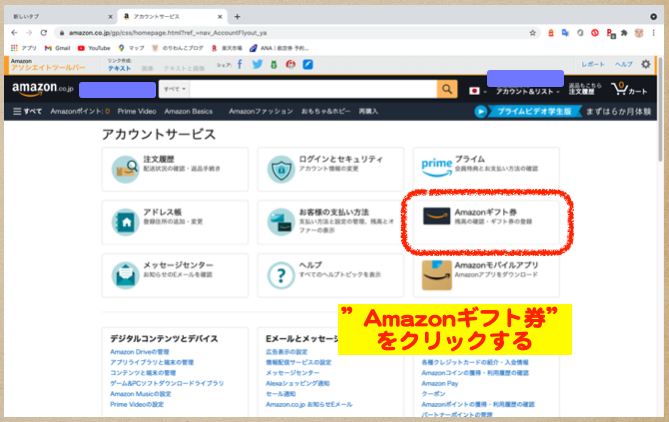Click Prime Videoの設定 link
Screen dimensions: 669x422
click(137, 404)
